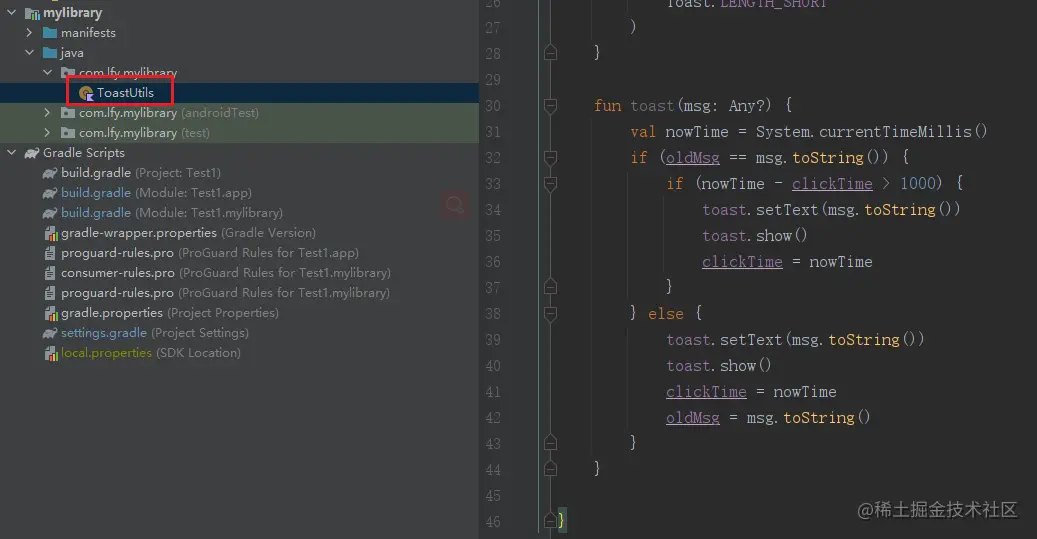Click line number 38 in gutter
1037x539 pixels.
point(493,313)
